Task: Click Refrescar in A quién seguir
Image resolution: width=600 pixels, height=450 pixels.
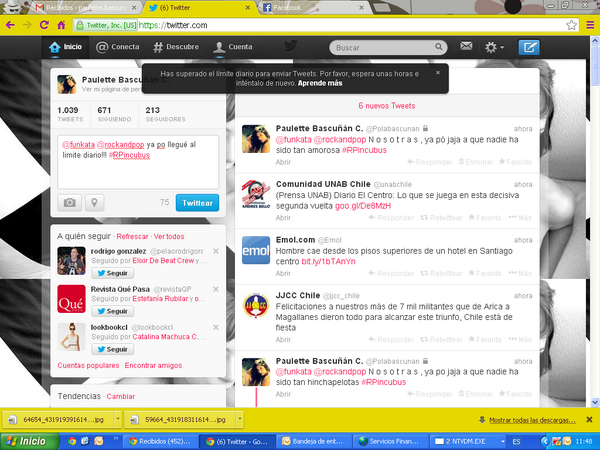Action: [132, 236]
